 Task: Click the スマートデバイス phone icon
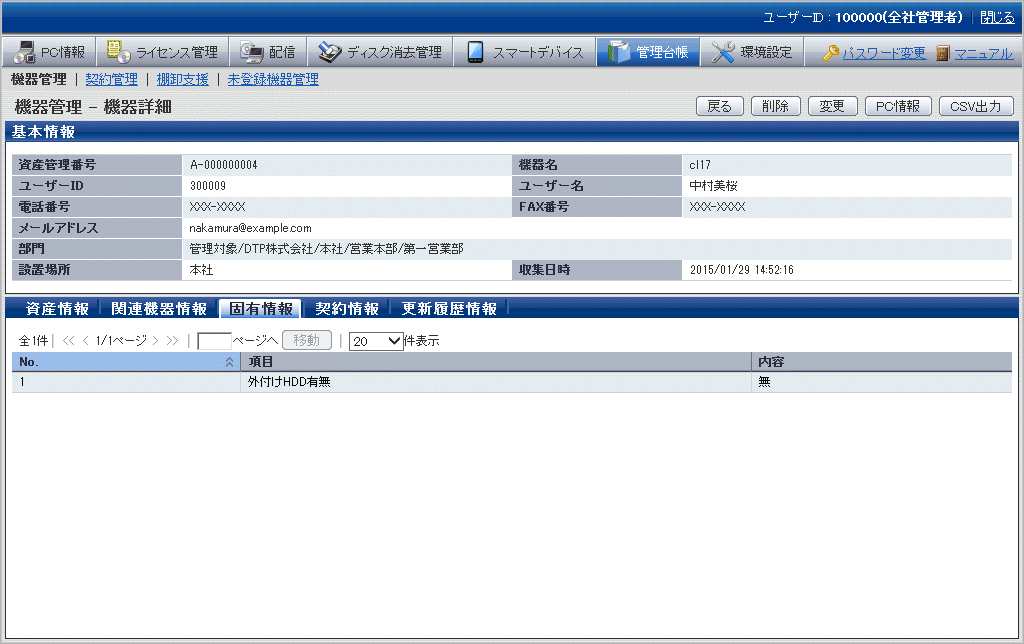point(475,52)
